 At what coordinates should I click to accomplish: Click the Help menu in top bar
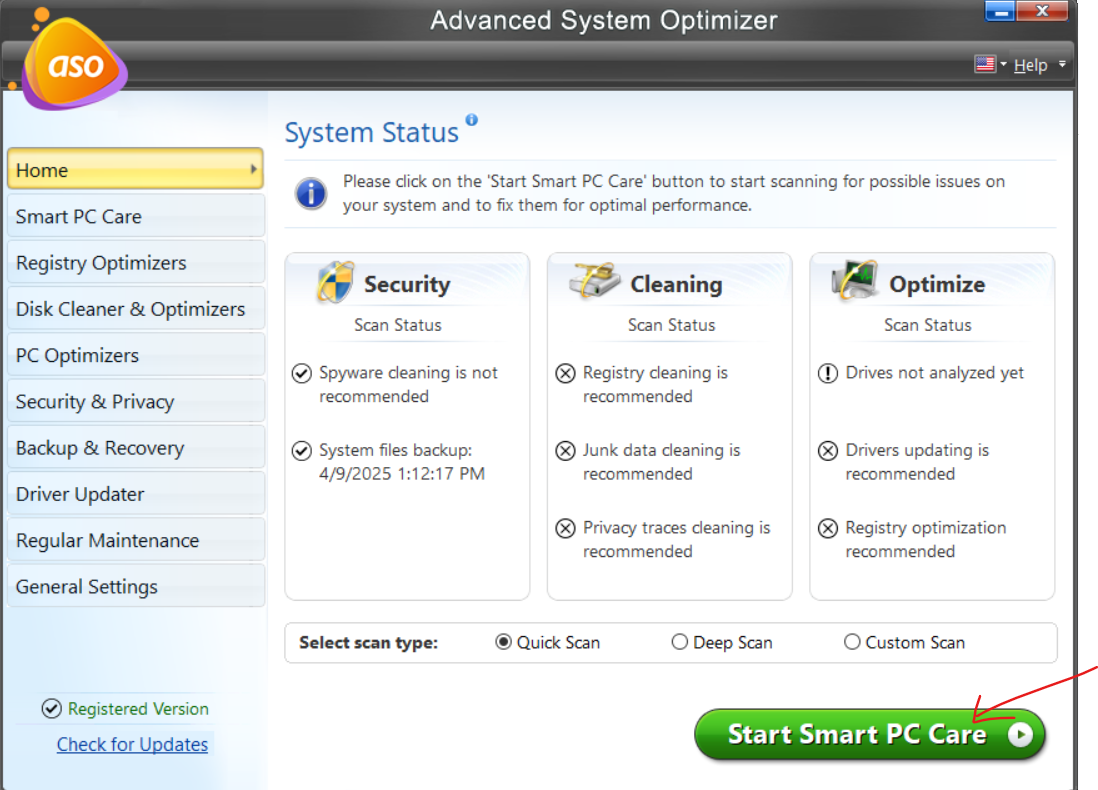[1030, 65]
